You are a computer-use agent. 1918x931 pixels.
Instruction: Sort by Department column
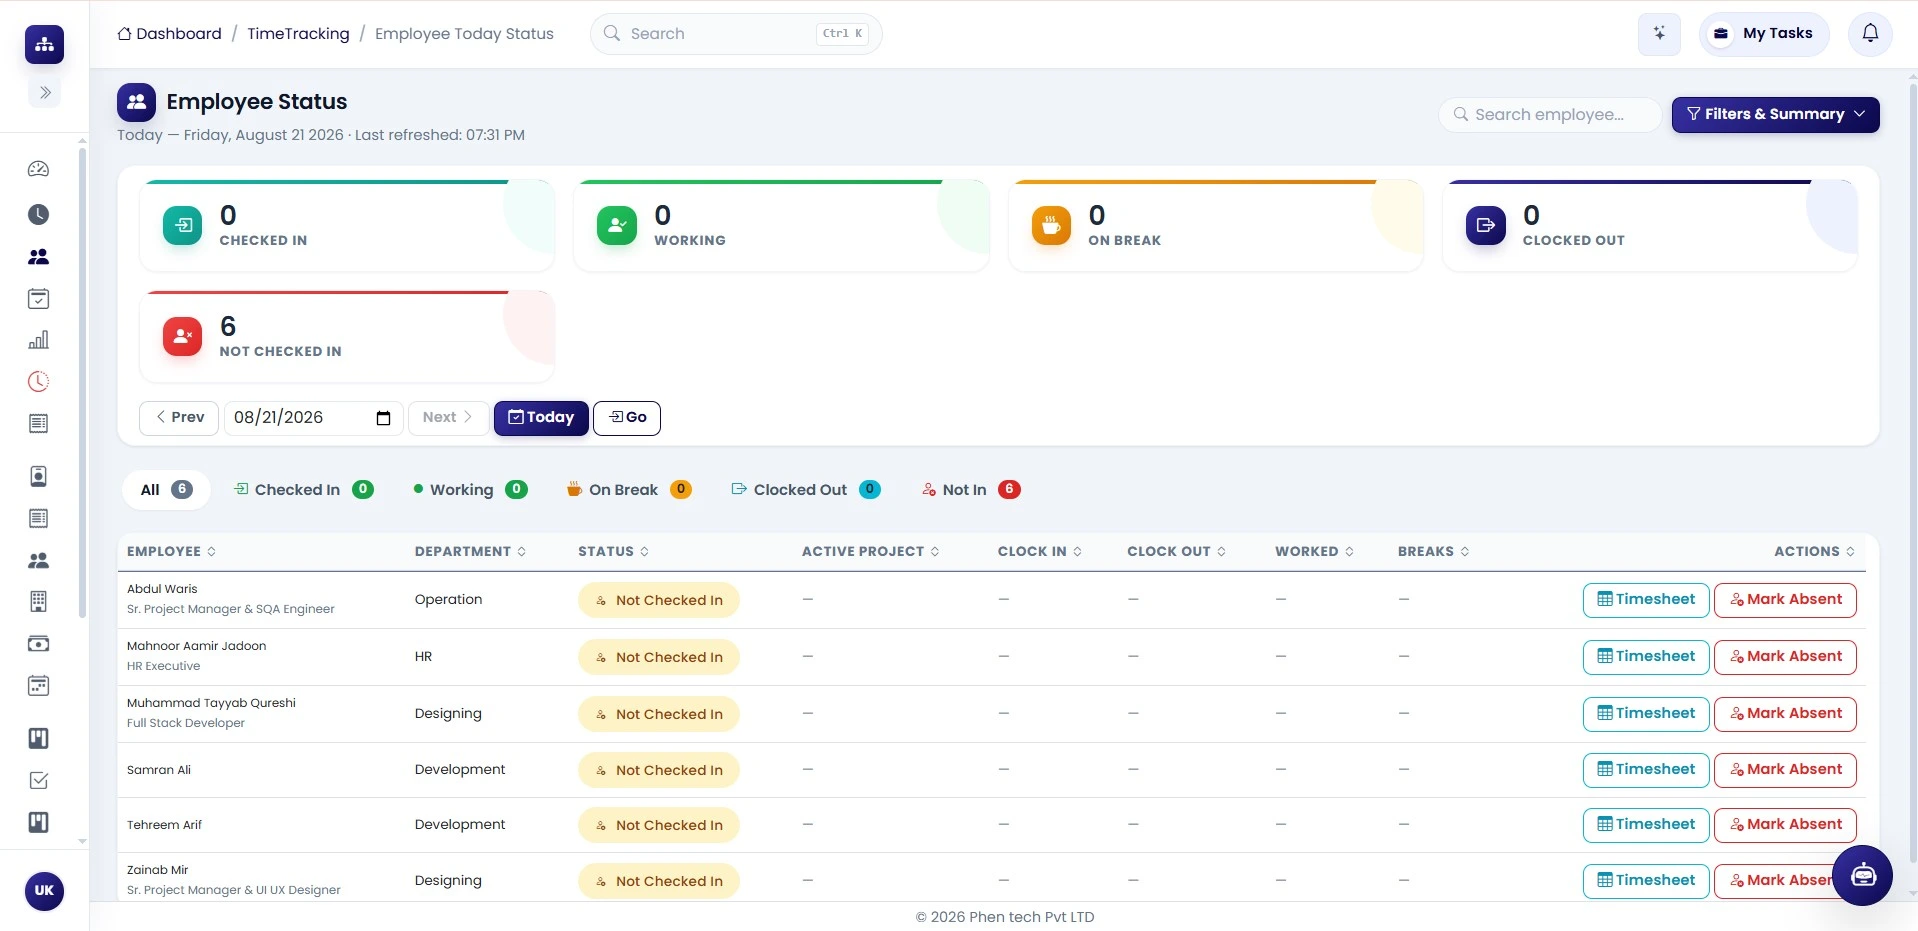click(470, 552)
